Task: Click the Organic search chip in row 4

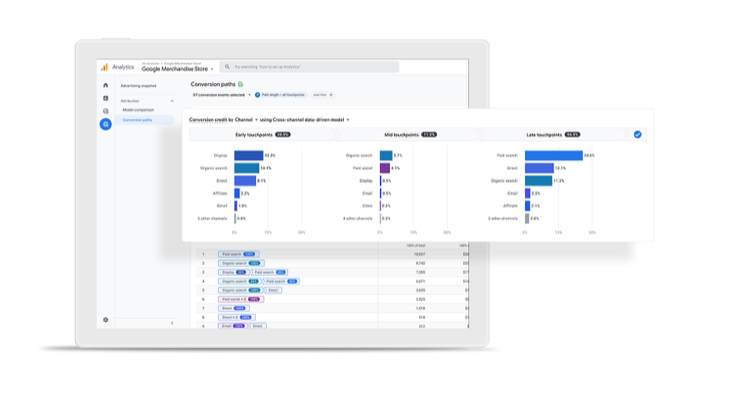Action: tap(240, 282)
